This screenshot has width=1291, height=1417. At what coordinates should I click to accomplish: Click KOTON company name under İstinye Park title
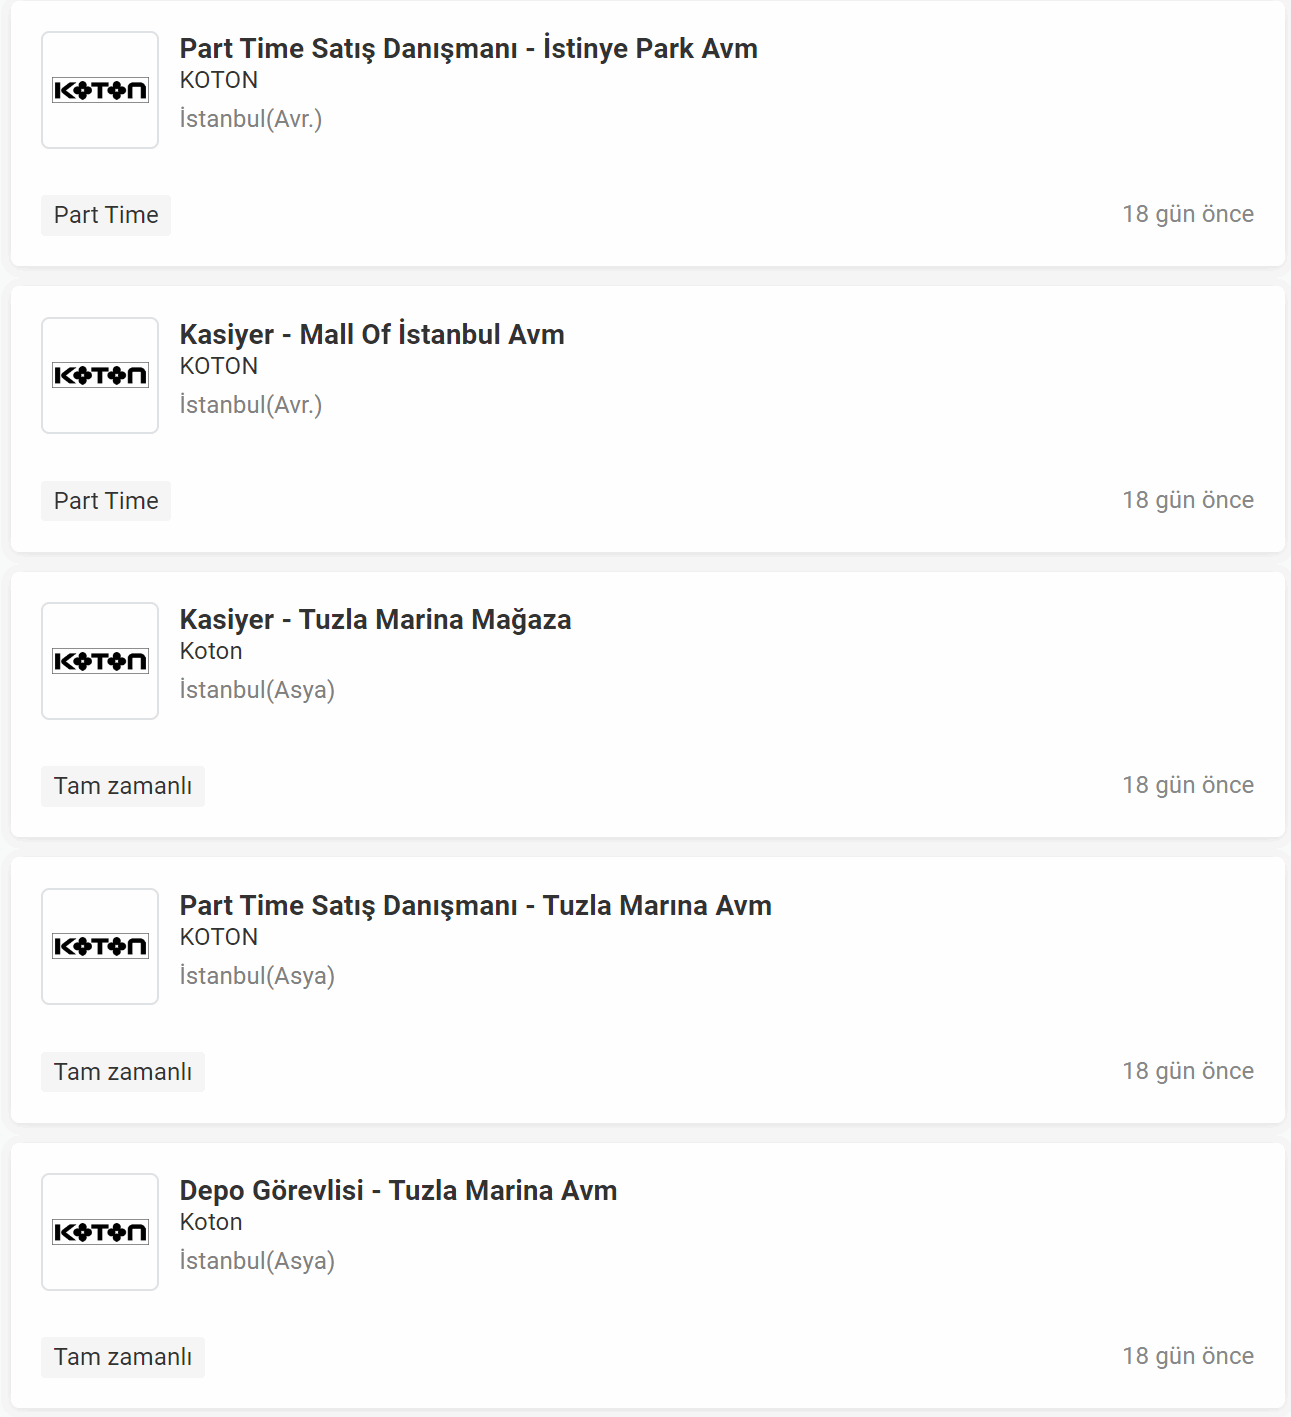pos(219,80)
